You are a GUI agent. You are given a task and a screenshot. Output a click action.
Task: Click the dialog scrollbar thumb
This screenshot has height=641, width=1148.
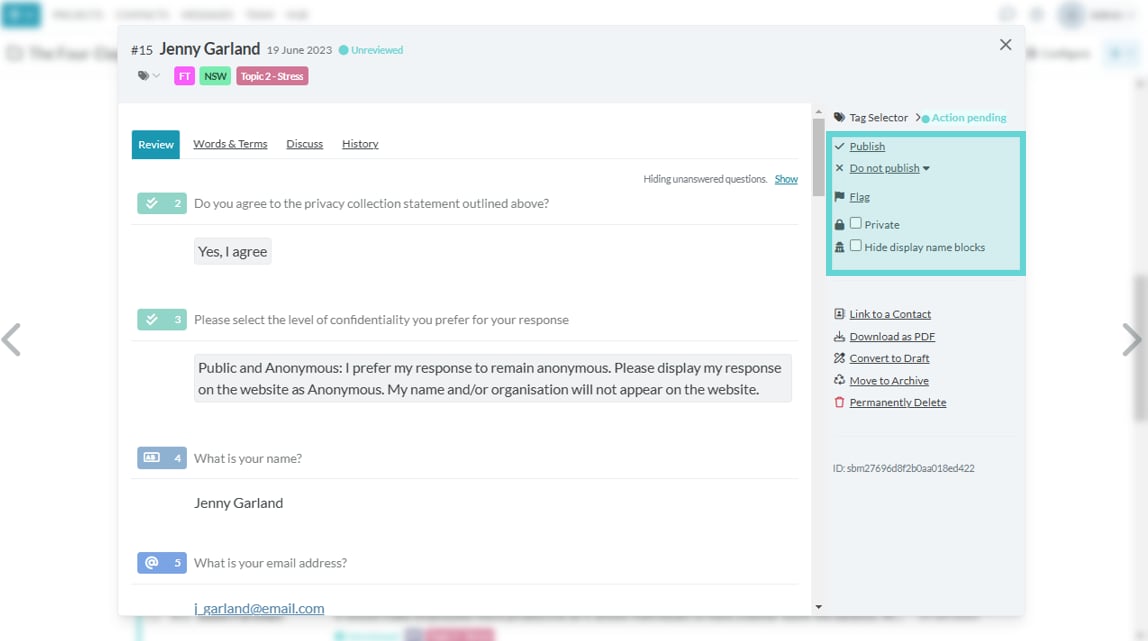(x=818, y=157)
